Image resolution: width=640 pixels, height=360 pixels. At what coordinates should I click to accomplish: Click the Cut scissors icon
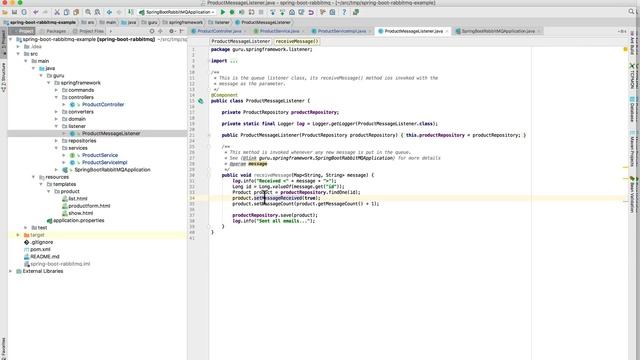[x=57, y=12]
